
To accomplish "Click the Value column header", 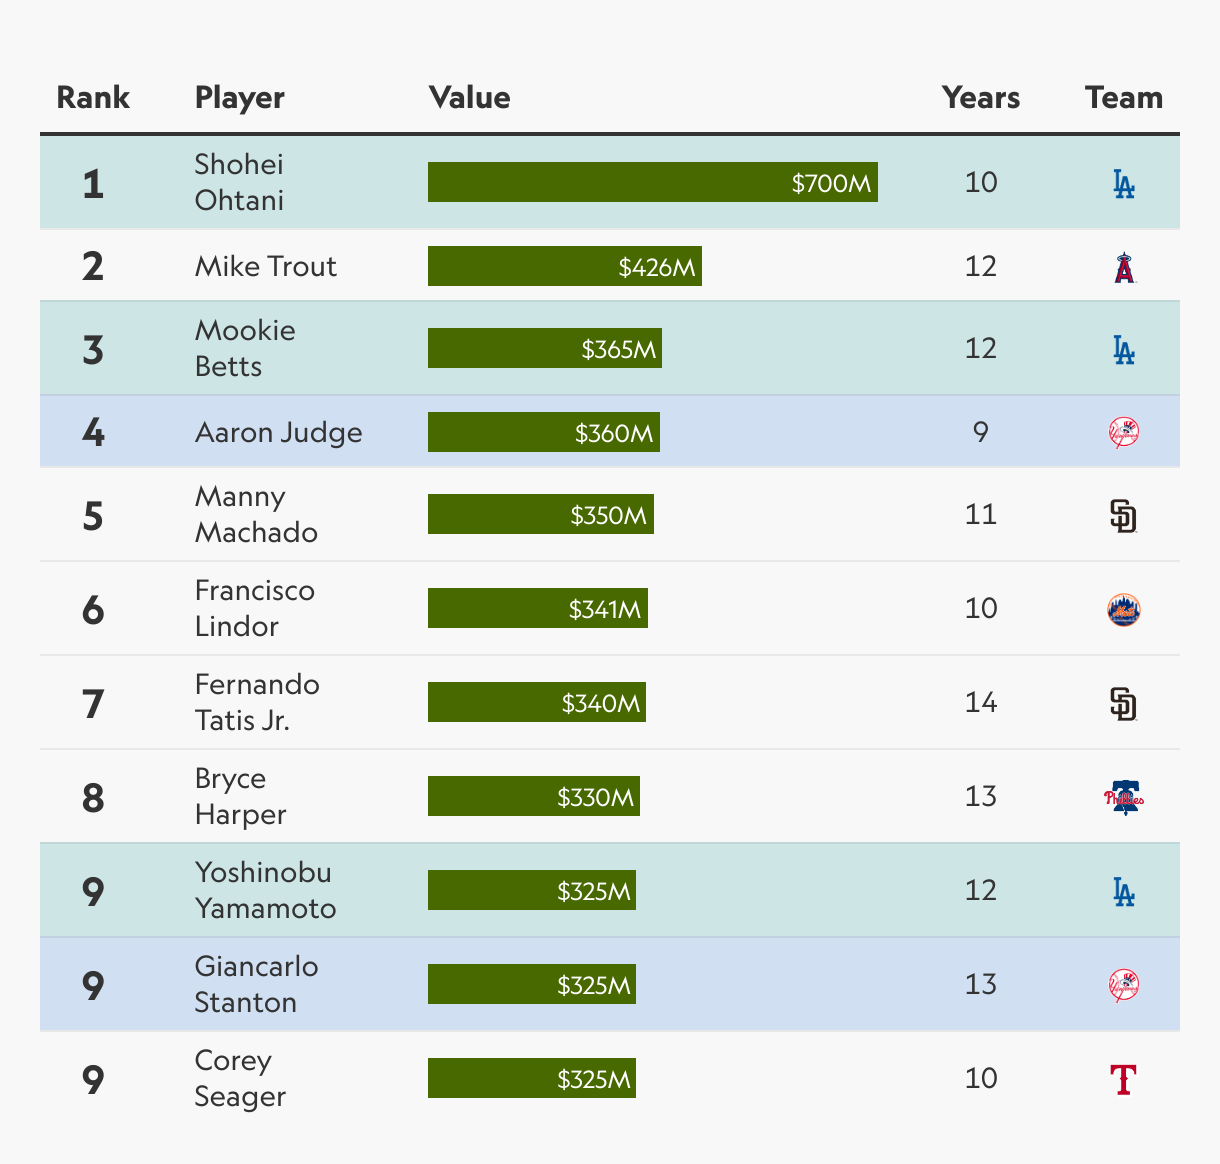I will tap(470, 98).
